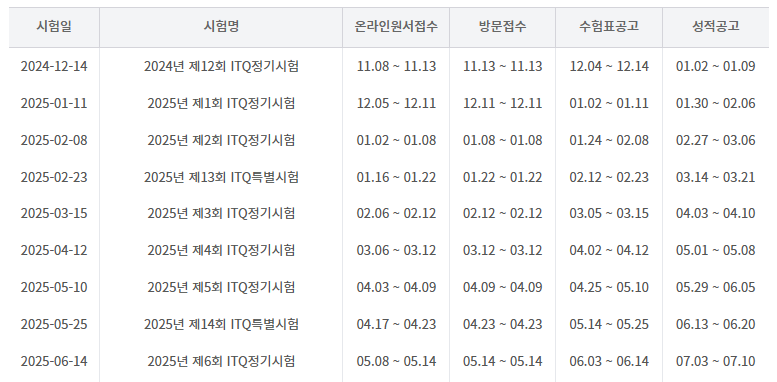Select the 온라인인원서접수 column header

396,27
